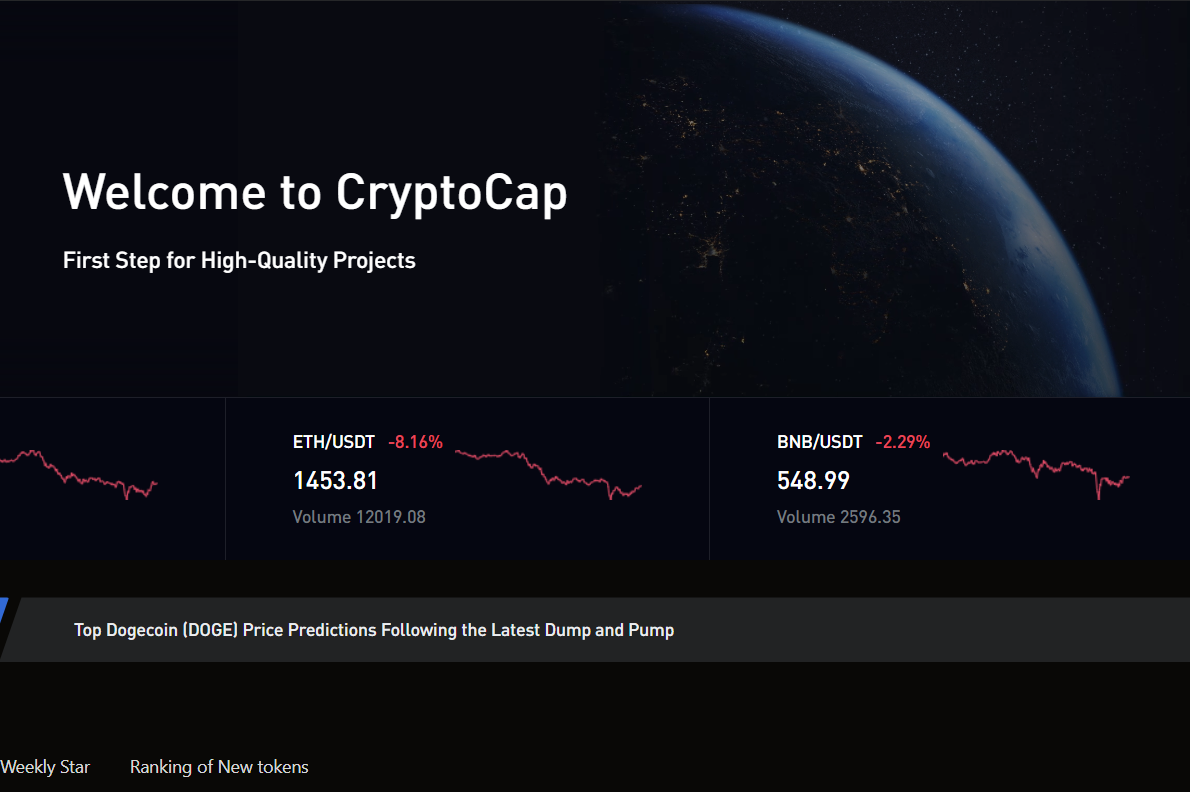1190x792 pixels.
Task: Open the Top Dogecoin price predictions headline
Action: 373,630
